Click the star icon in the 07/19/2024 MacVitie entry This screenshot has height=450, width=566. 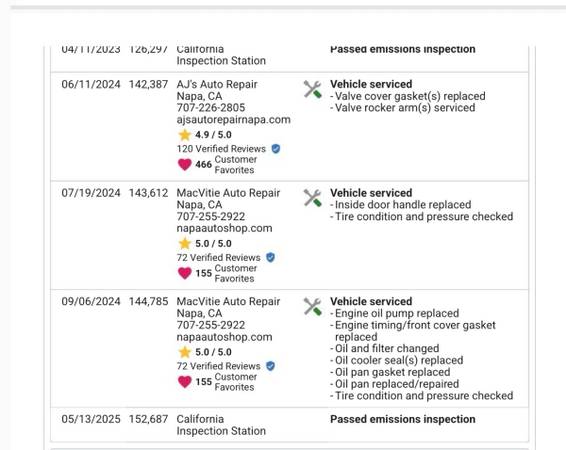pyautogui.click(x=184, y=243)
